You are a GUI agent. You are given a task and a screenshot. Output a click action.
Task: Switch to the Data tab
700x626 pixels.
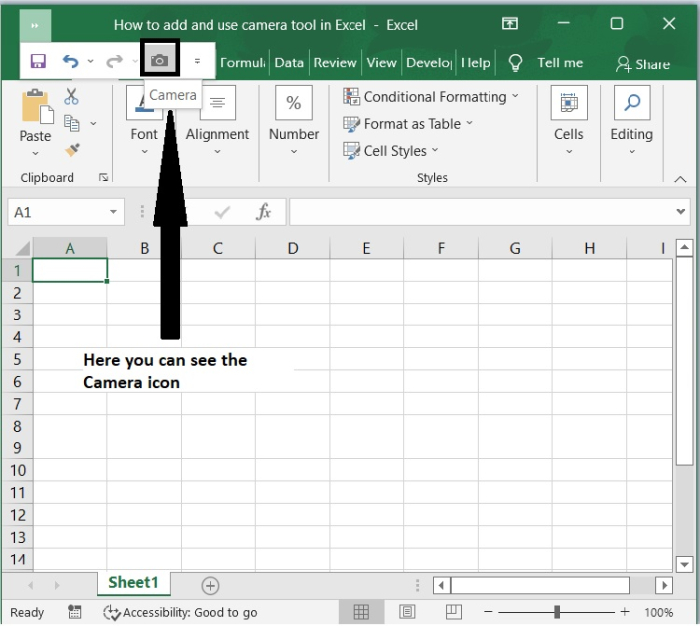289,63
